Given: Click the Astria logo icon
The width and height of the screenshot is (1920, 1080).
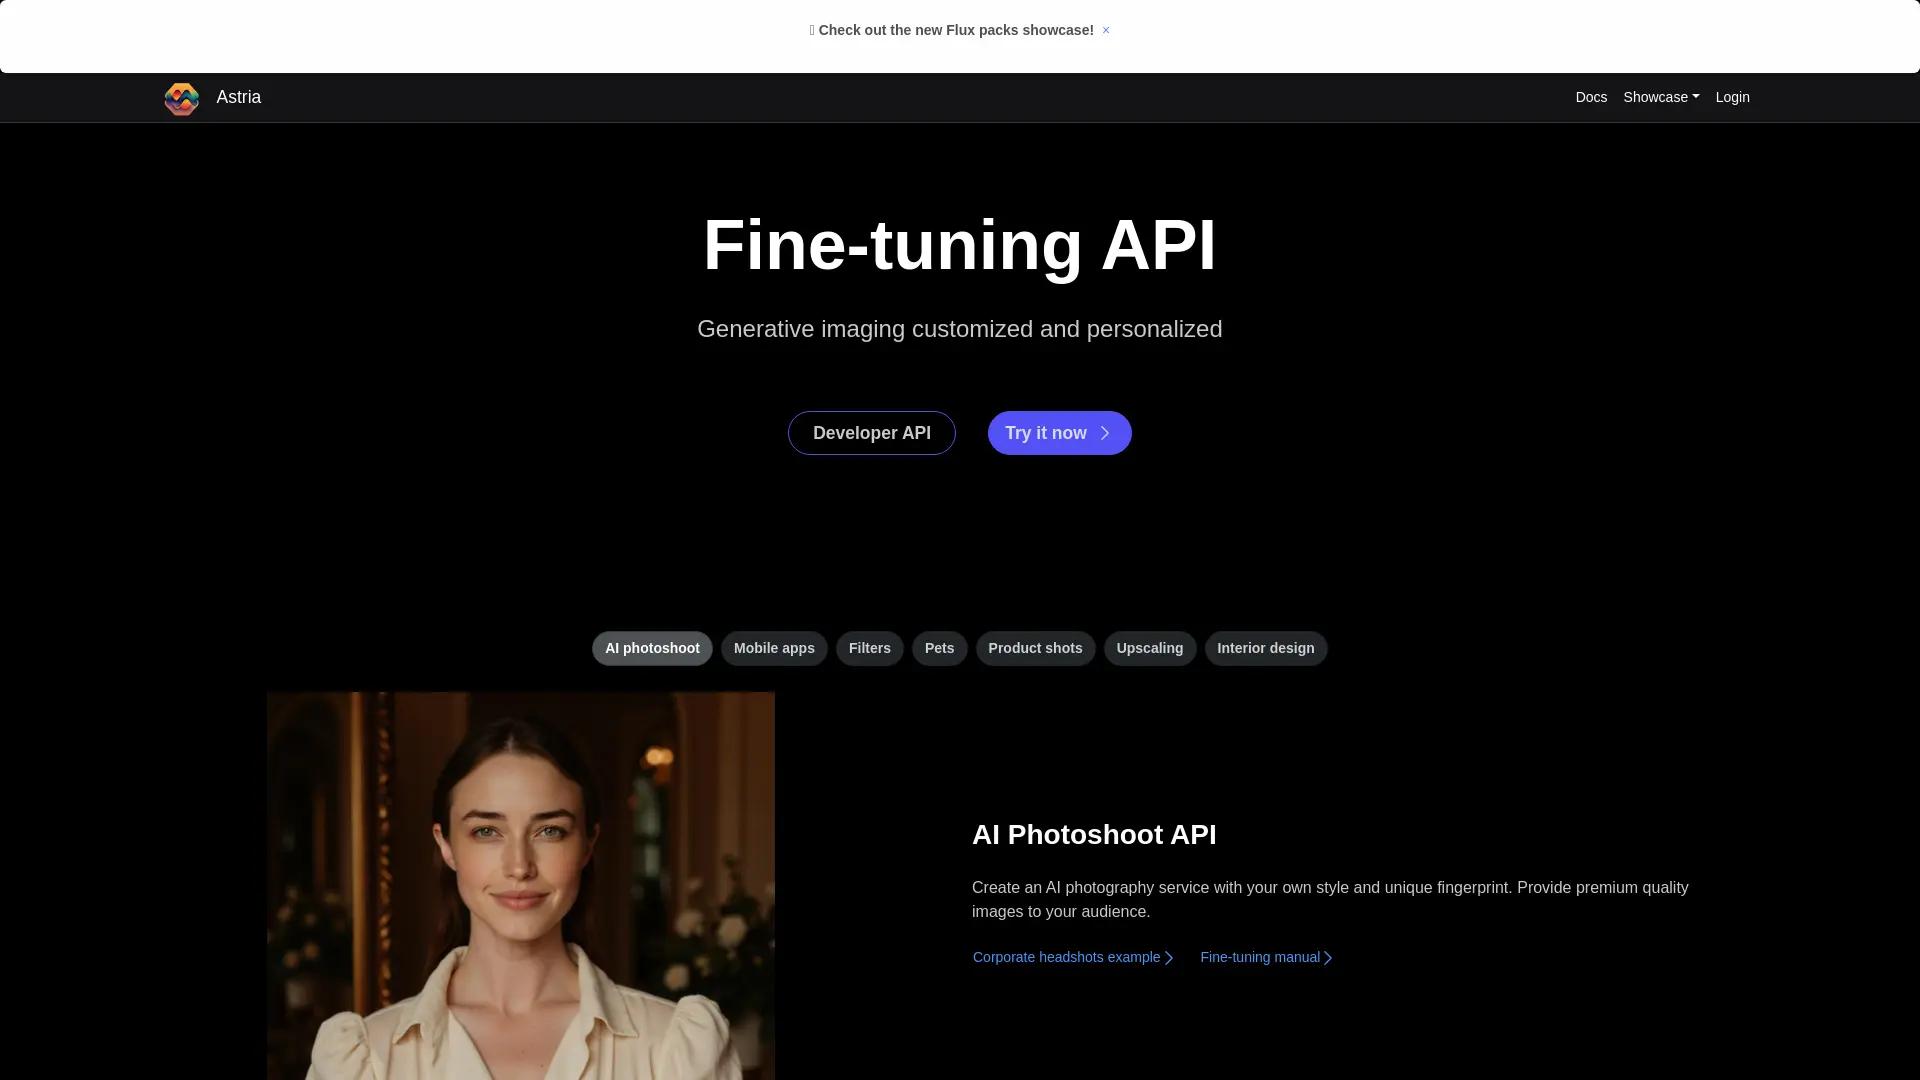Looking at the screenshot, I should (x=181, y=98).
